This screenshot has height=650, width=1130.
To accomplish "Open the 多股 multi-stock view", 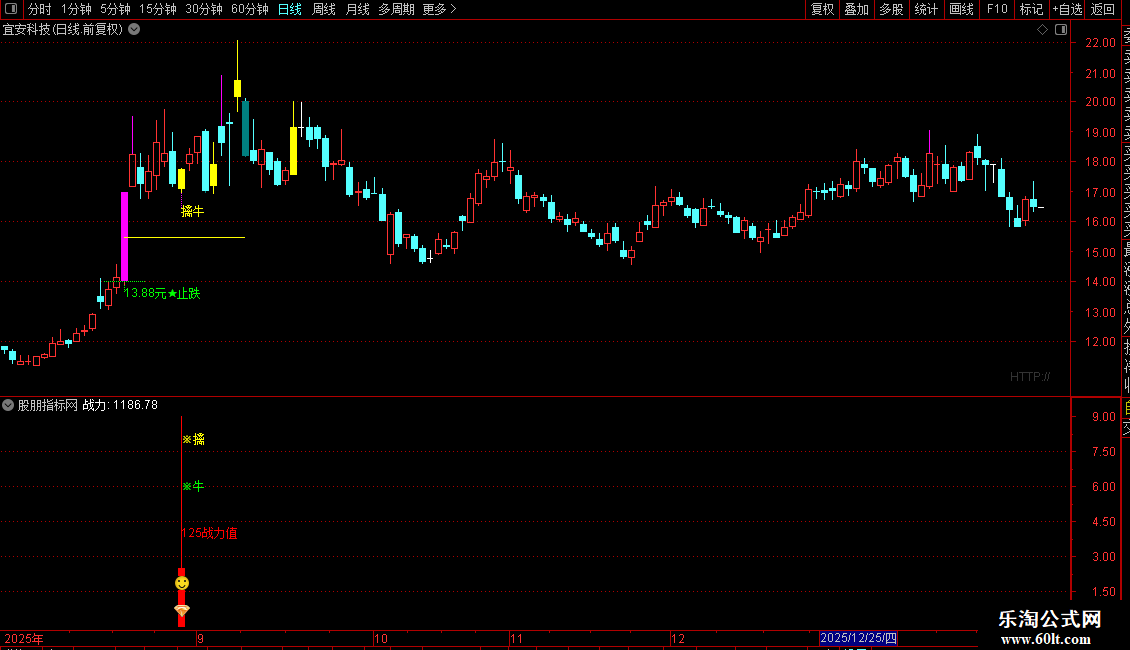I will pos(891,9).
